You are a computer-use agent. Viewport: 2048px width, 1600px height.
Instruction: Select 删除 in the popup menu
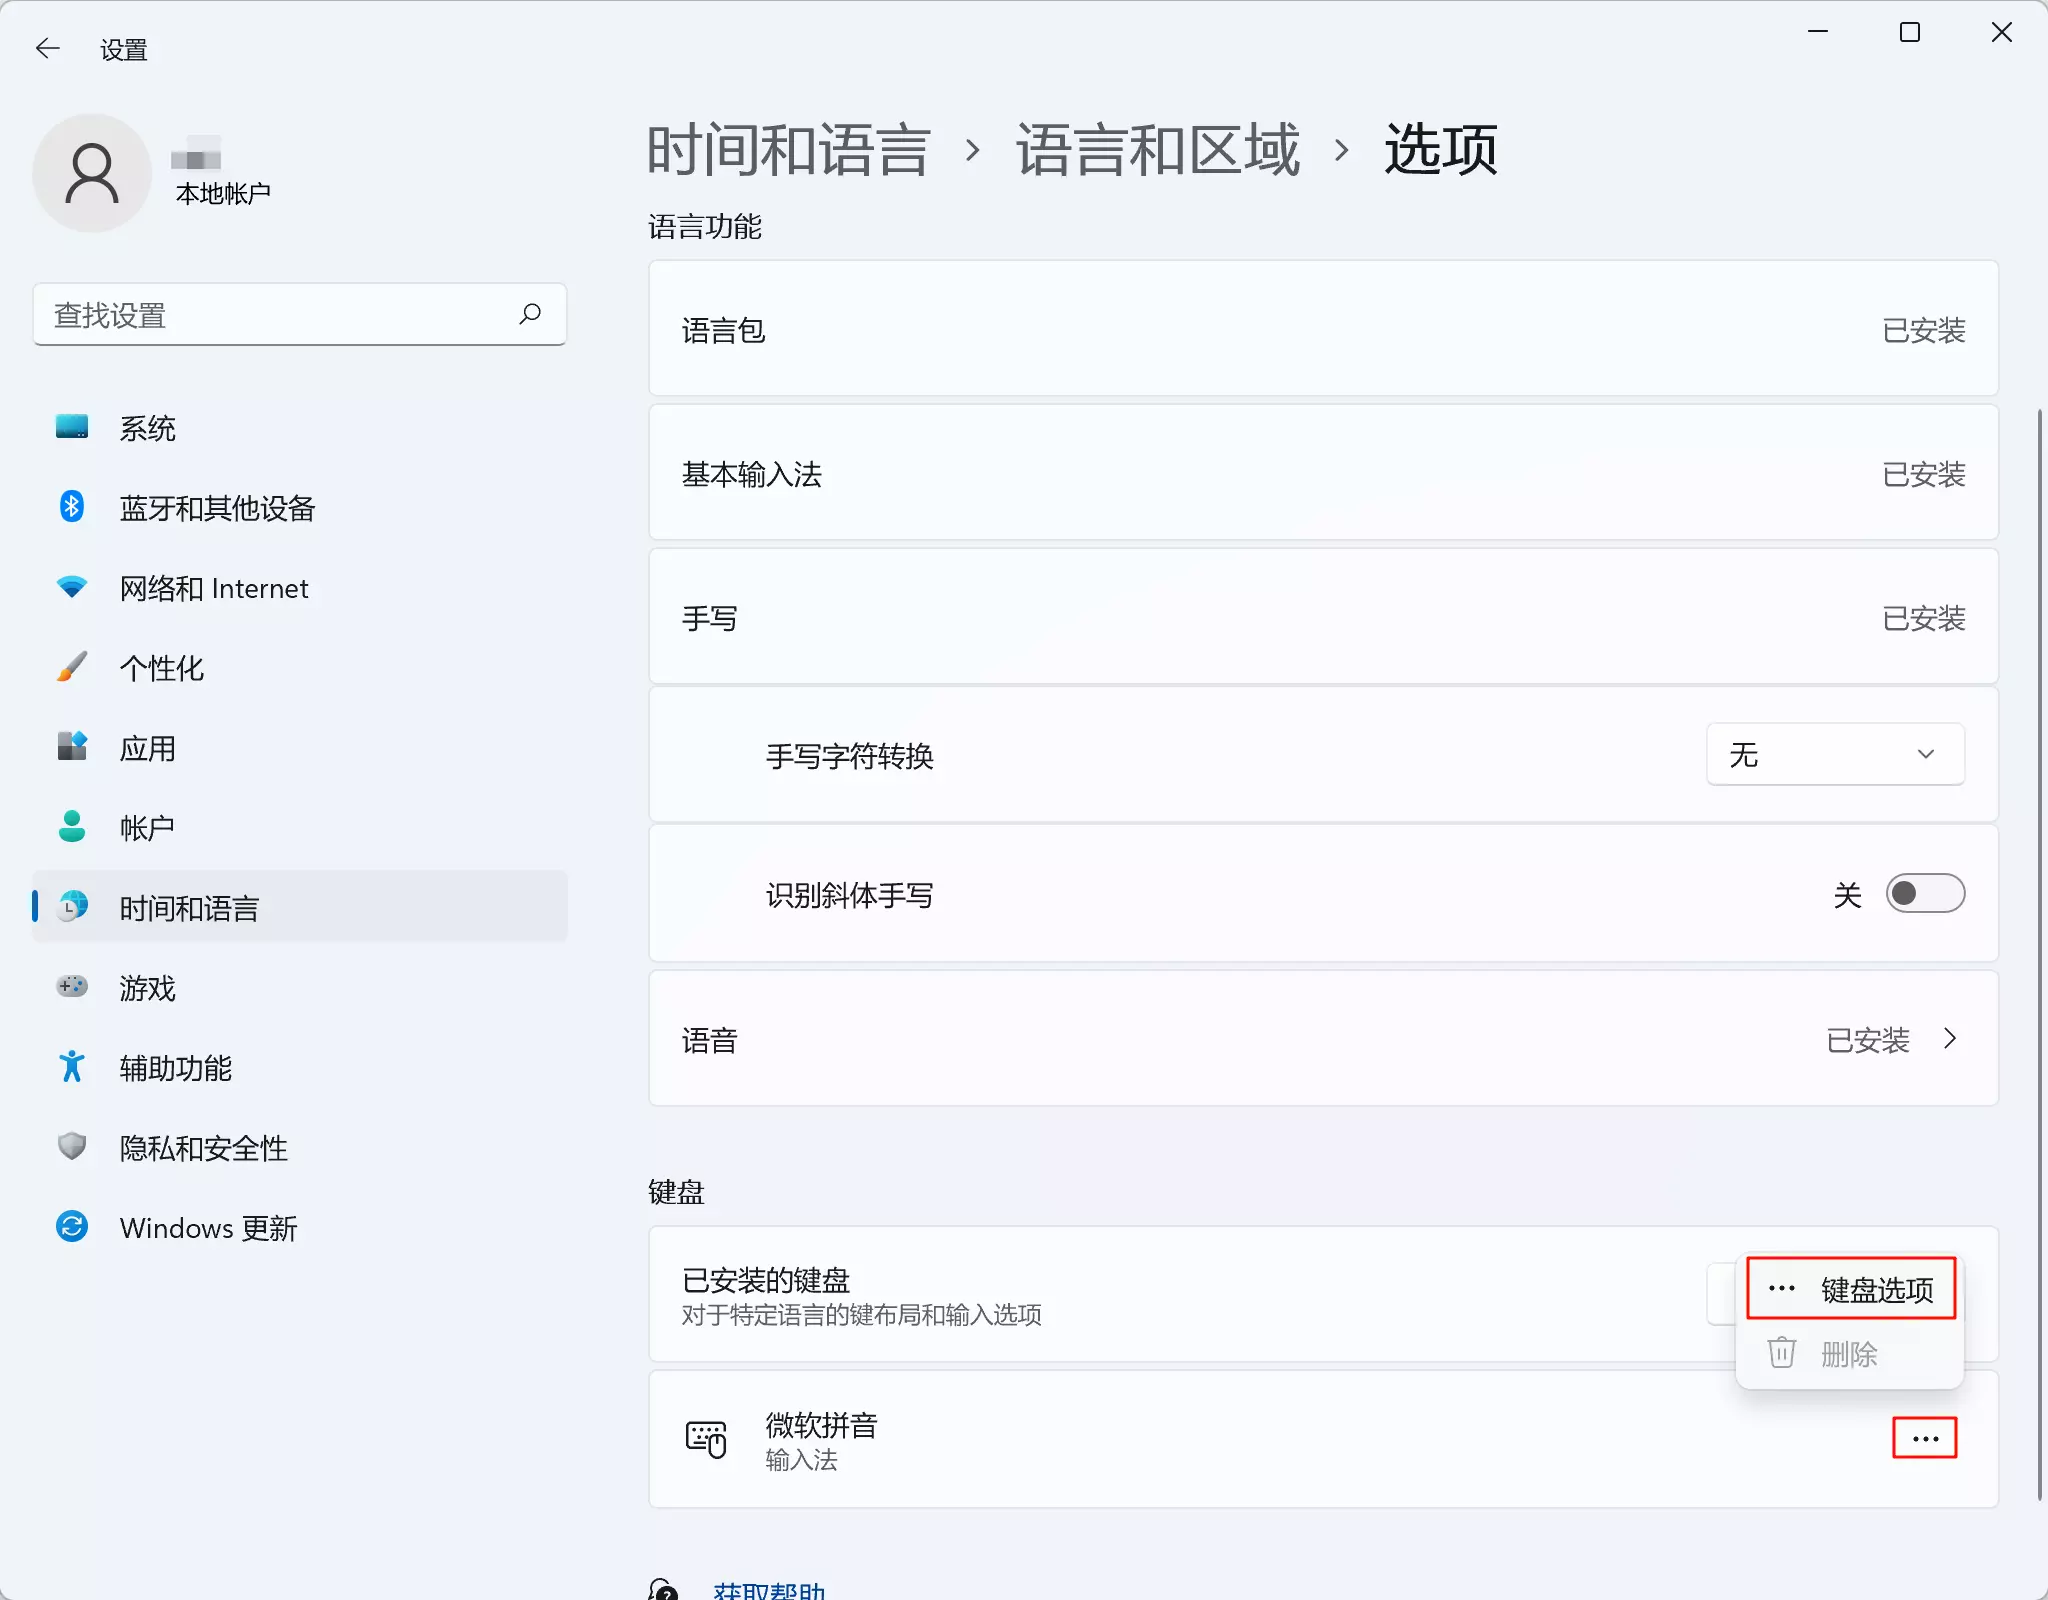click(x=1849, y=1354)
